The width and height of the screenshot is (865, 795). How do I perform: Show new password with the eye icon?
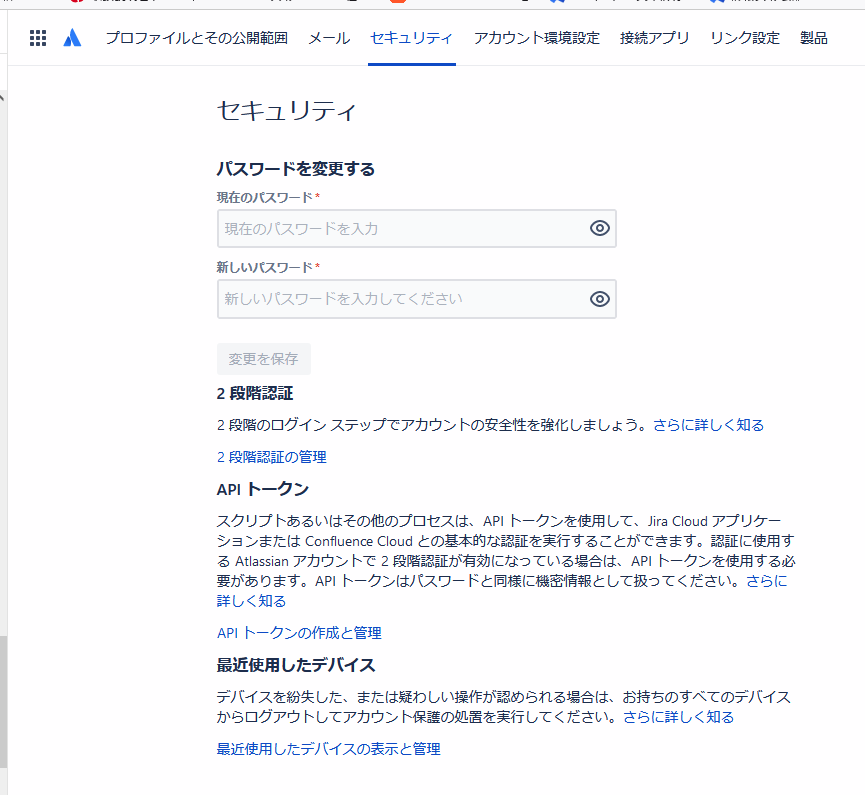(x=600, y=299)
